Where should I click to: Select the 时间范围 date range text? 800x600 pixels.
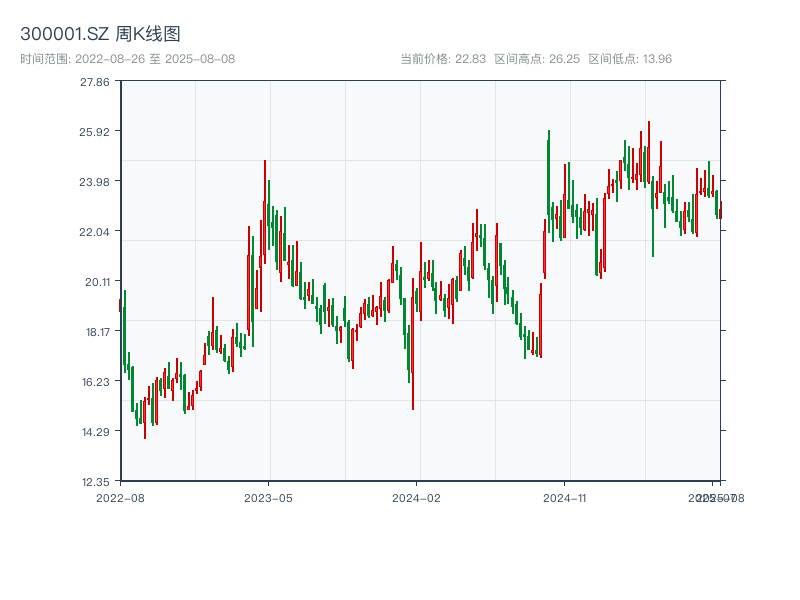tap(127, 59)
